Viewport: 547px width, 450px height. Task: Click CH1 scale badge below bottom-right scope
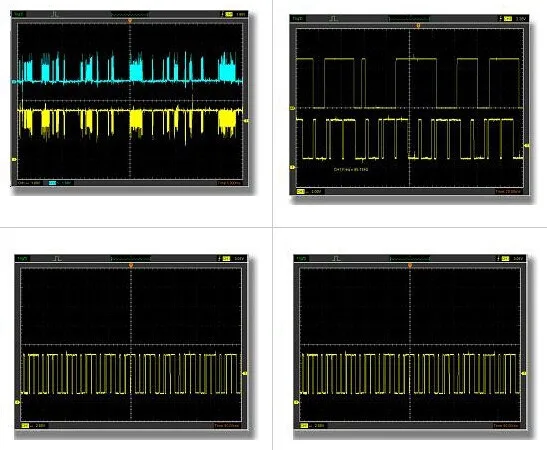pos(304,426)
